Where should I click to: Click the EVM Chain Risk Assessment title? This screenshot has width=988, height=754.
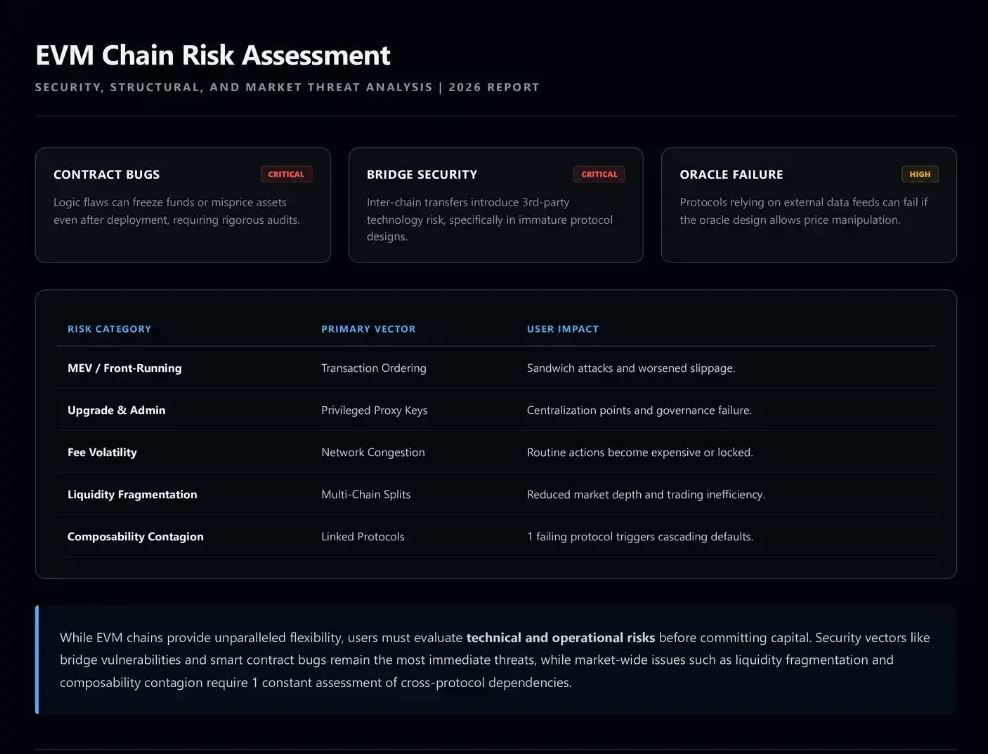pos(213,55)
